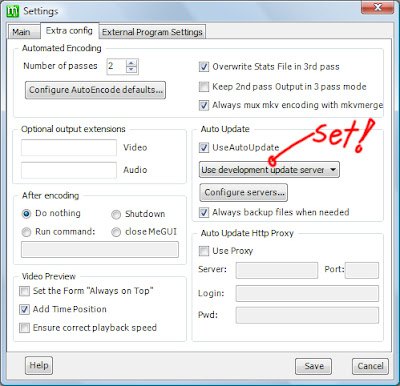Decrease the number of passes with the down arrow
The width and height of the screenshot is (400, 386).
(x=131, y=70)
